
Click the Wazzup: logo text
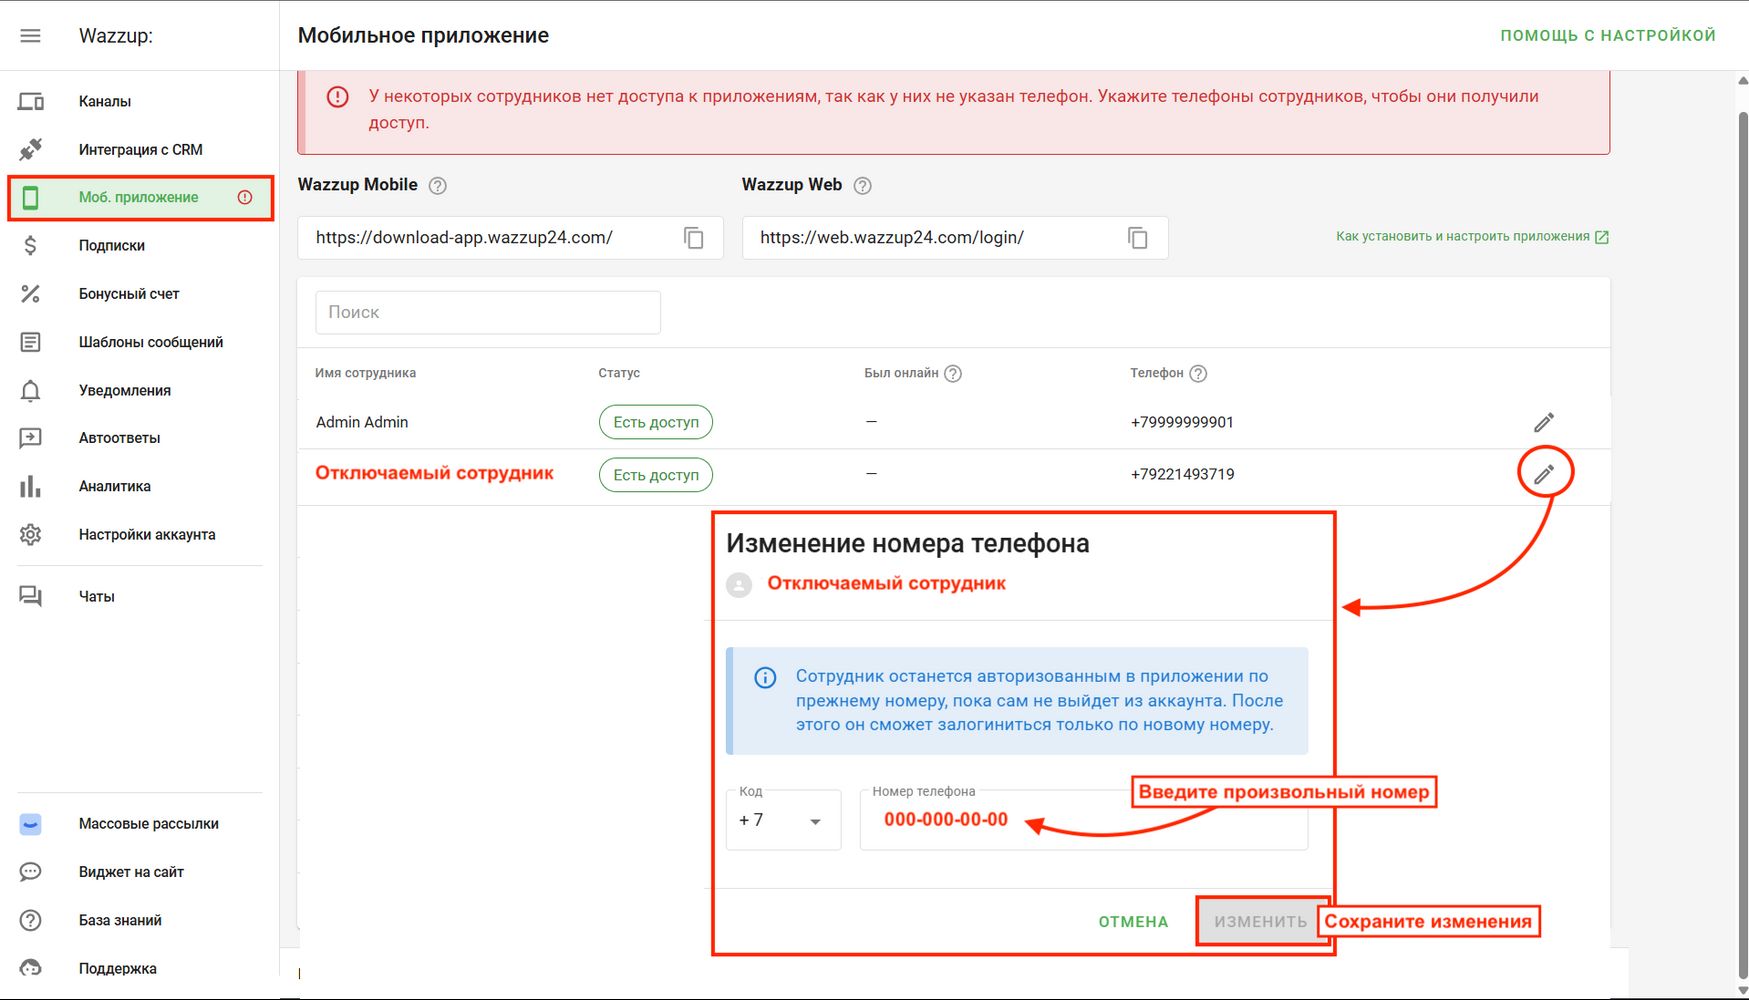tap(116, 36)
